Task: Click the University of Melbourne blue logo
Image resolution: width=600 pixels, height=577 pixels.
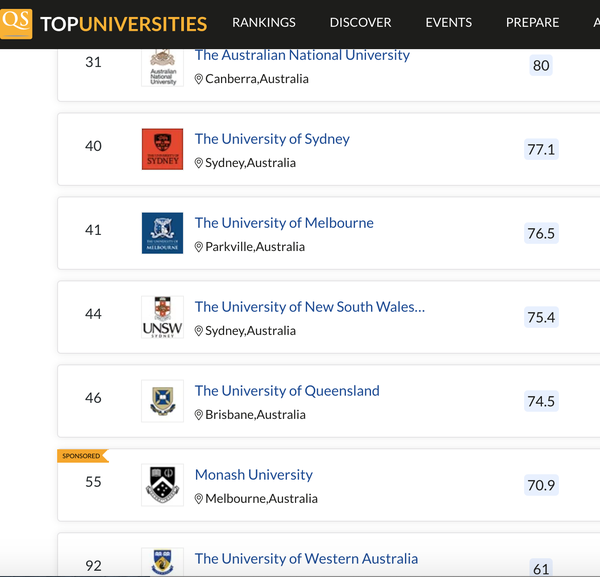Action: [163, 233]
